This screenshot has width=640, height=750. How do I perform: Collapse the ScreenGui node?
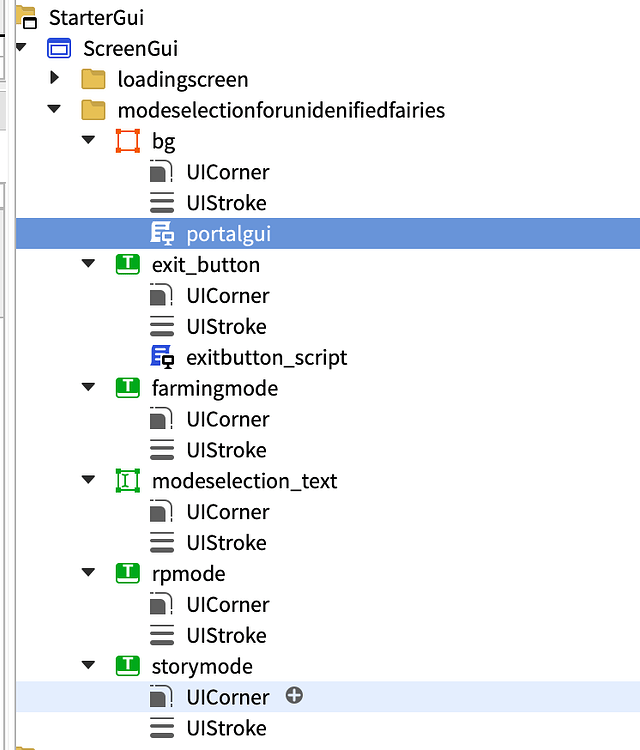[21, 47]
